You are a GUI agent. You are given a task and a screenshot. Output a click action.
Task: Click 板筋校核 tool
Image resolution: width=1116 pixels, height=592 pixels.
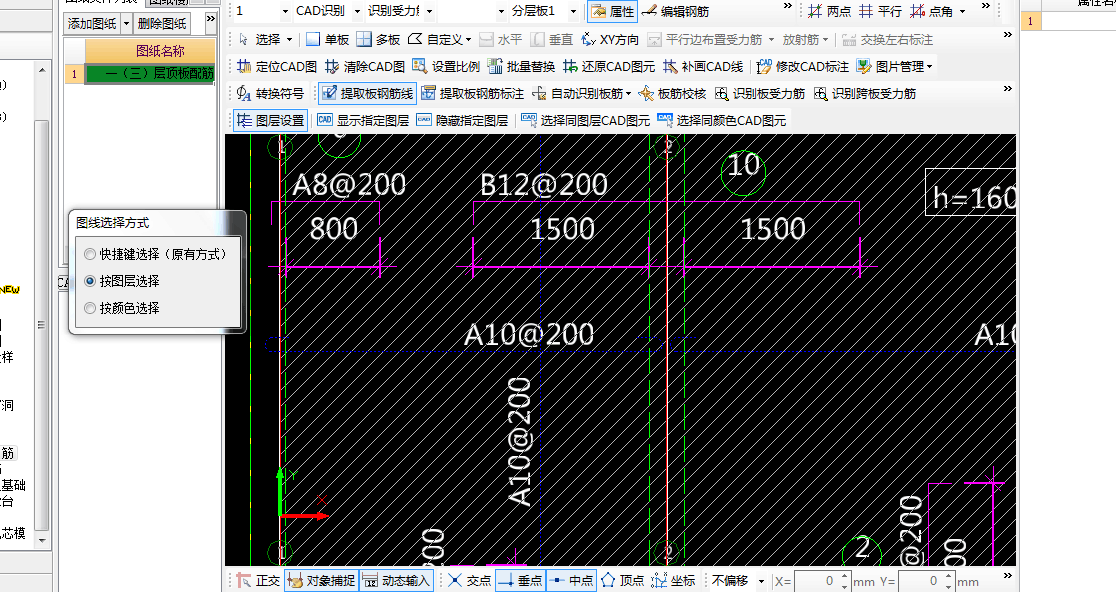coord(673,93)
